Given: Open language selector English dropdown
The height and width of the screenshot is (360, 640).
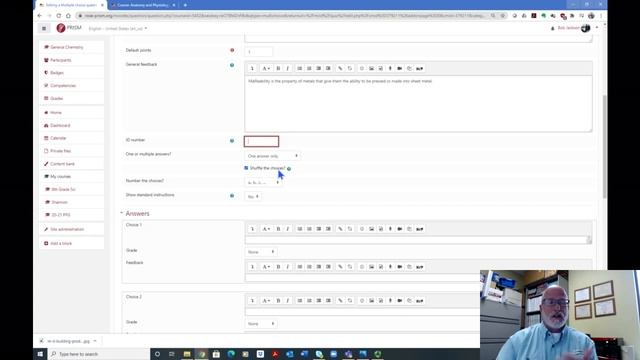Looking at the screenshot, I should click(118, 29).
